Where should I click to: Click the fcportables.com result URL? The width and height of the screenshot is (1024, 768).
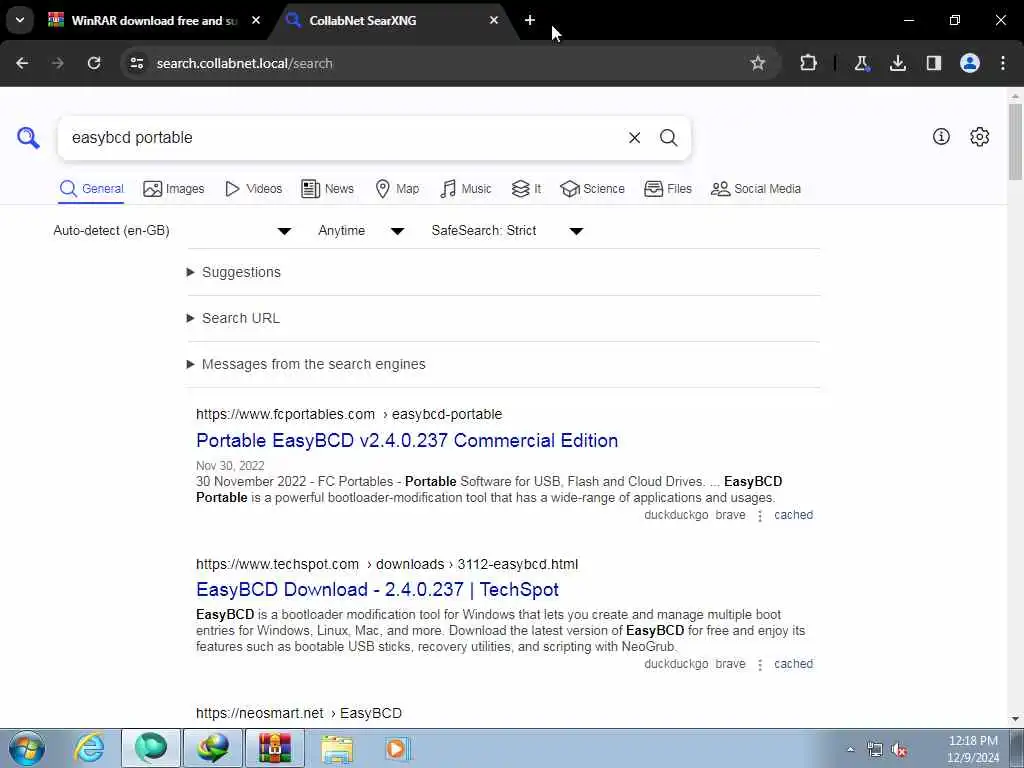pyautogui.click(x=349, y=414)
